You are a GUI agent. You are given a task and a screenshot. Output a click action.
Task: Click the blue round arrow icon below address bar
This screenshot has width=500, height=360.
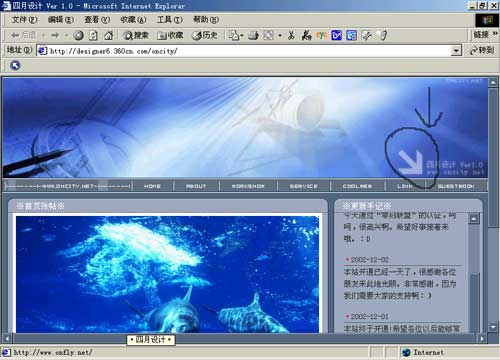point(15,65)
